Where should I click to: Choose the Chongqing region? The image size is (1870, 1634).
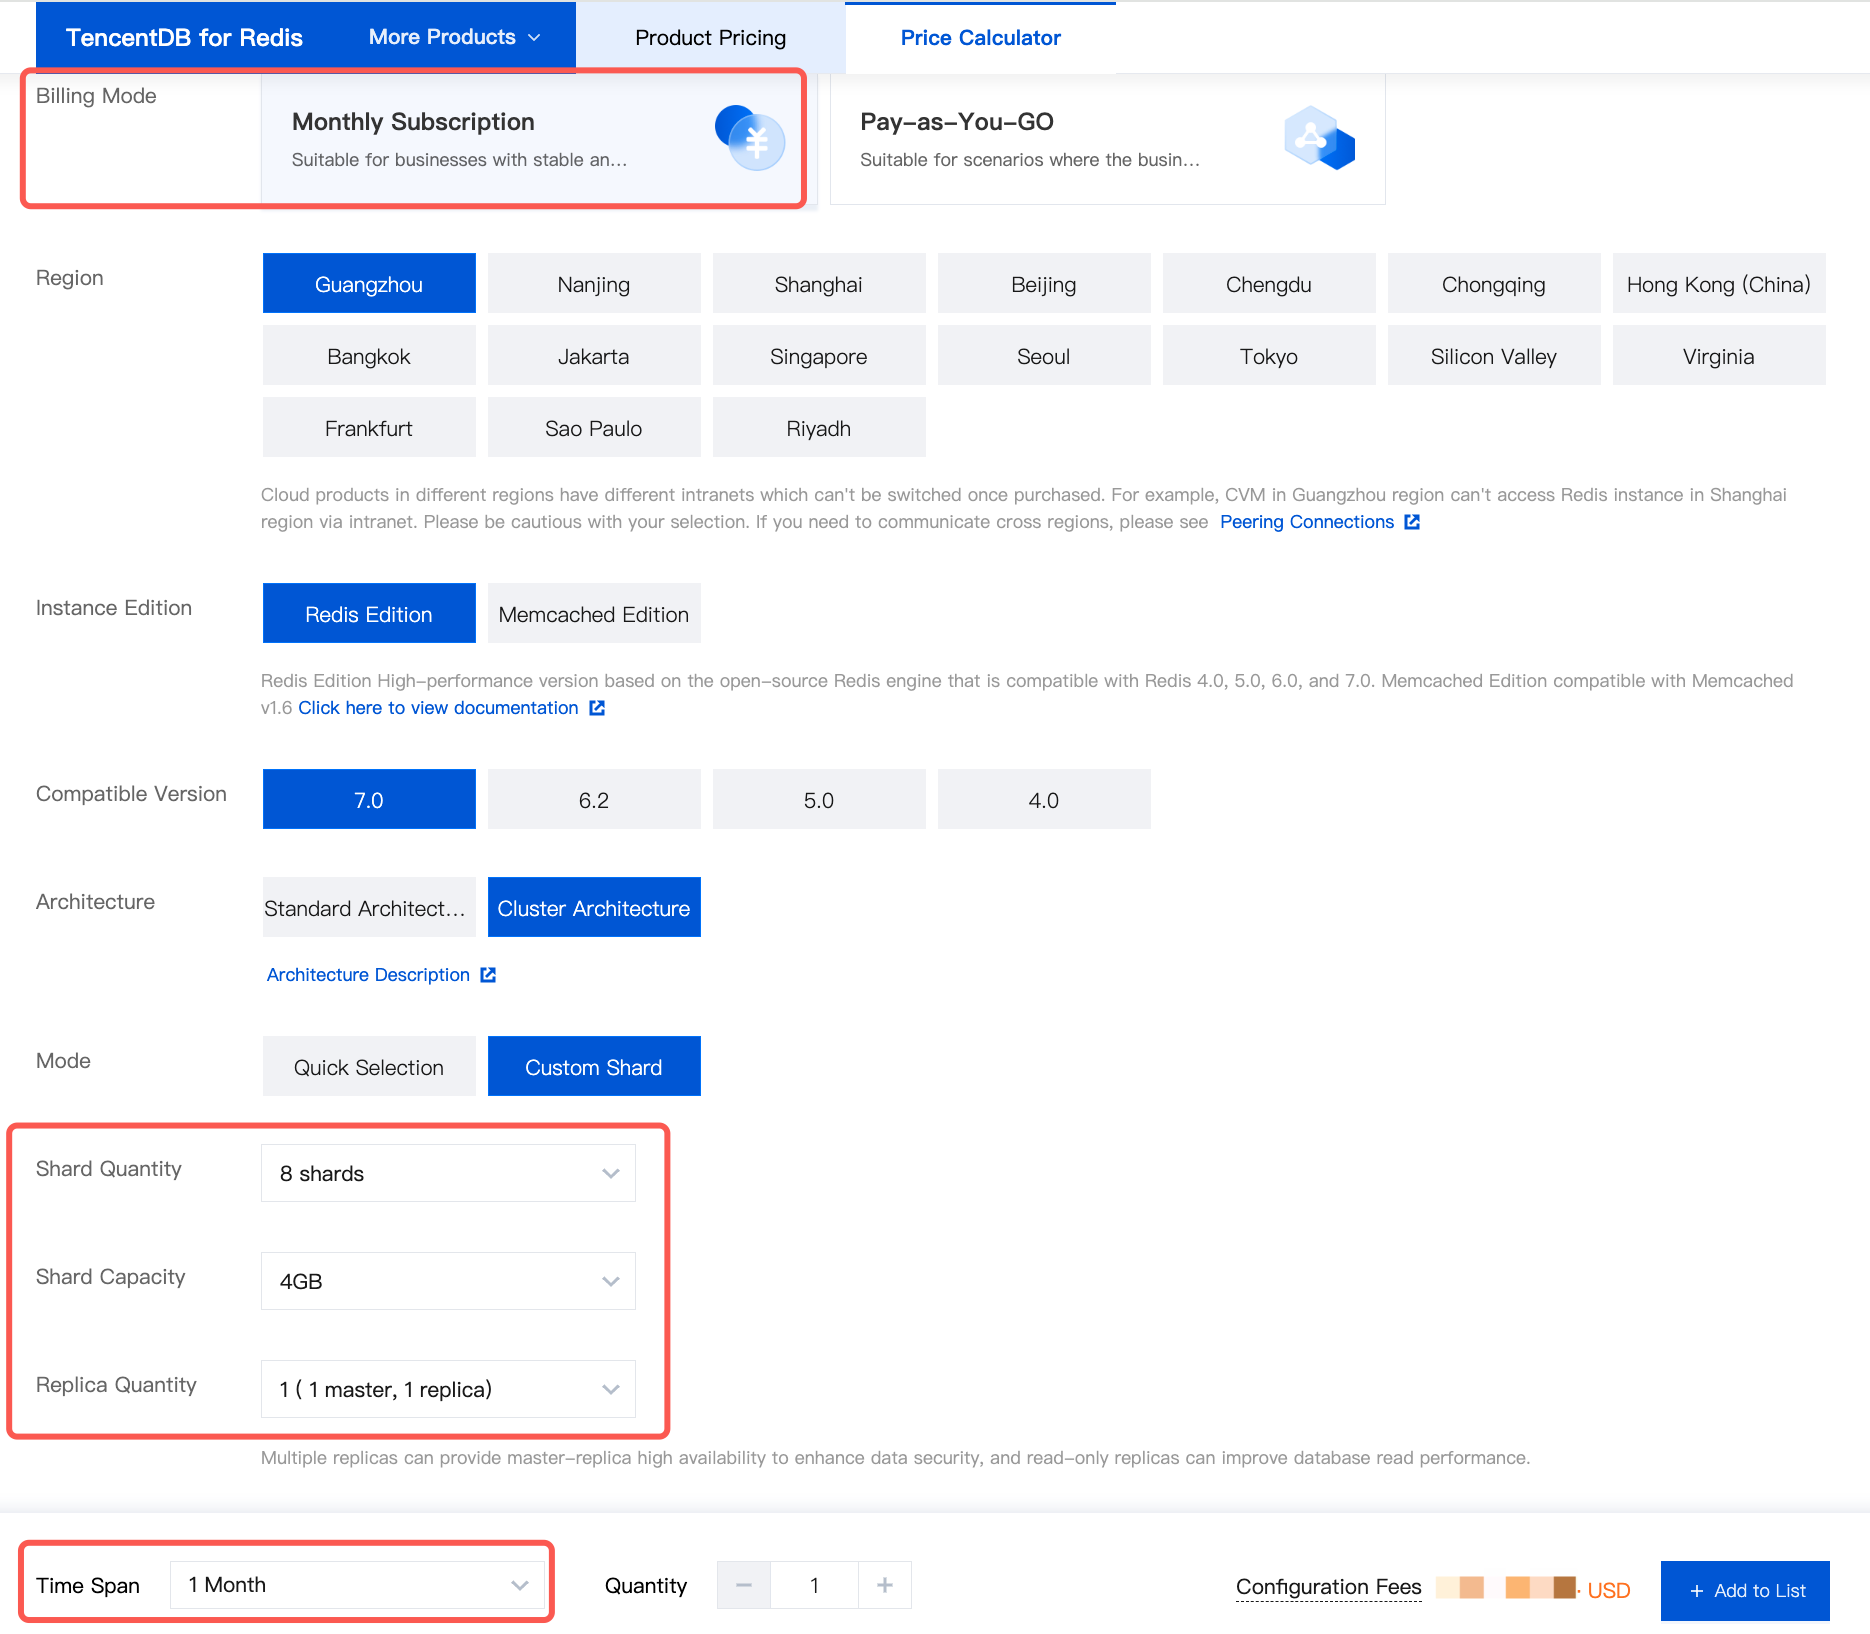click(x=1494, y=284)
